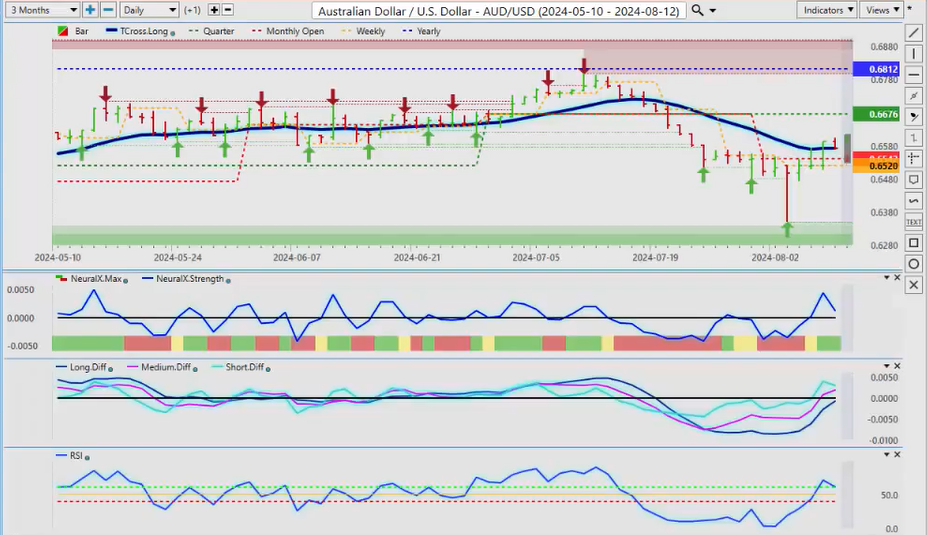Select the circle shape drawing tool
The image size is (927, 535).
click(x=913, y=264)
